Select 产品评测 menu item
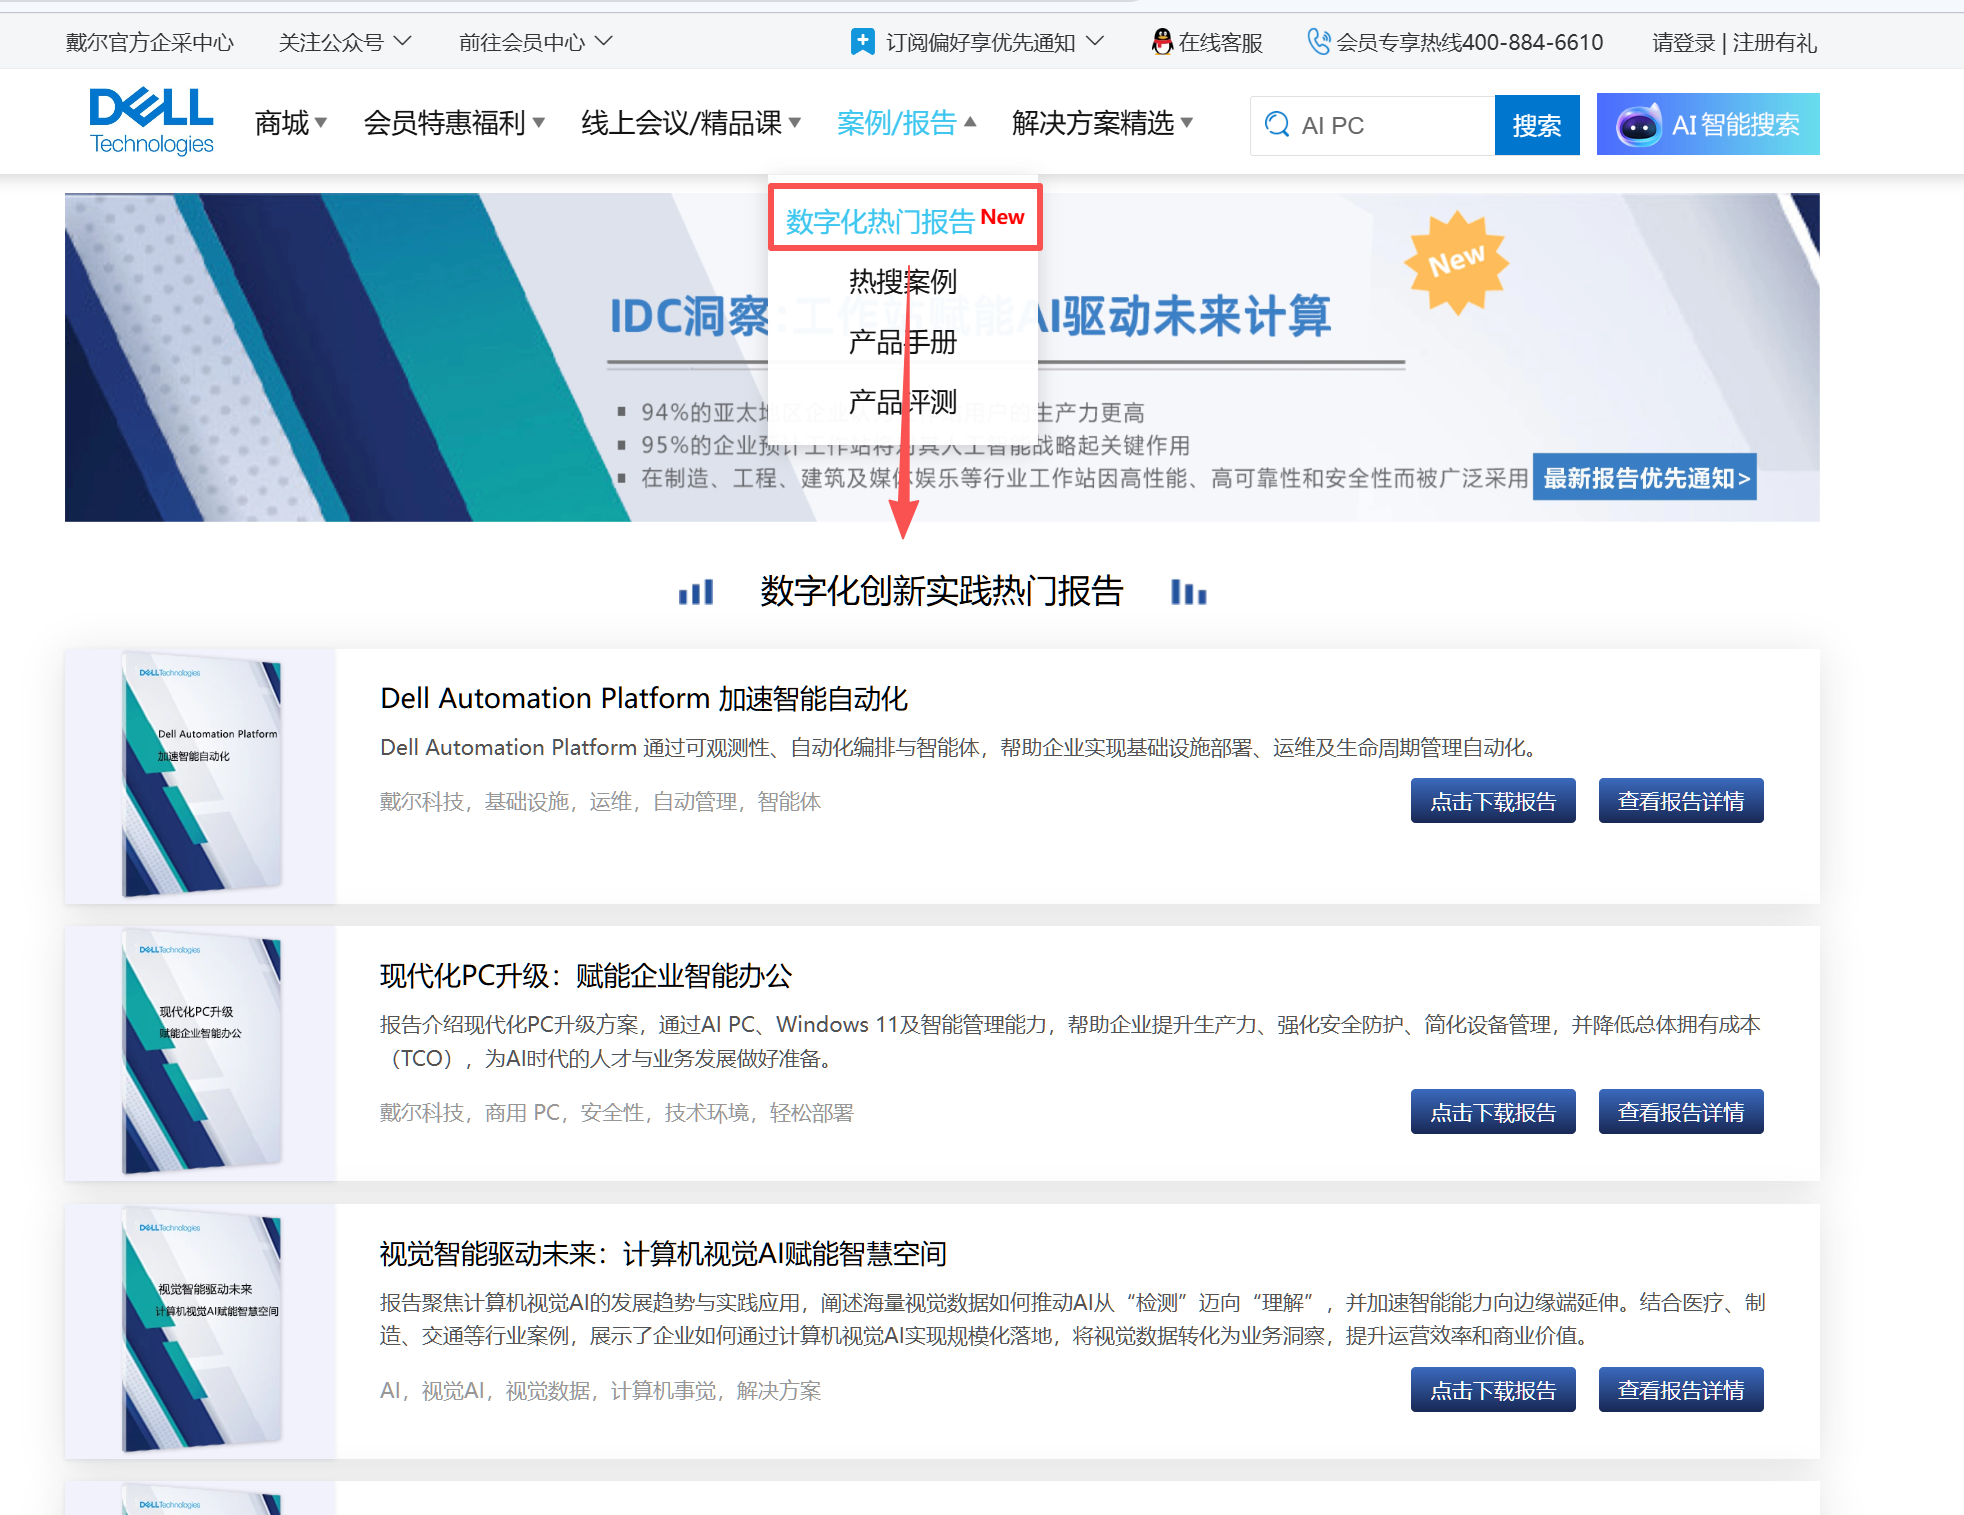 (903, 402)
